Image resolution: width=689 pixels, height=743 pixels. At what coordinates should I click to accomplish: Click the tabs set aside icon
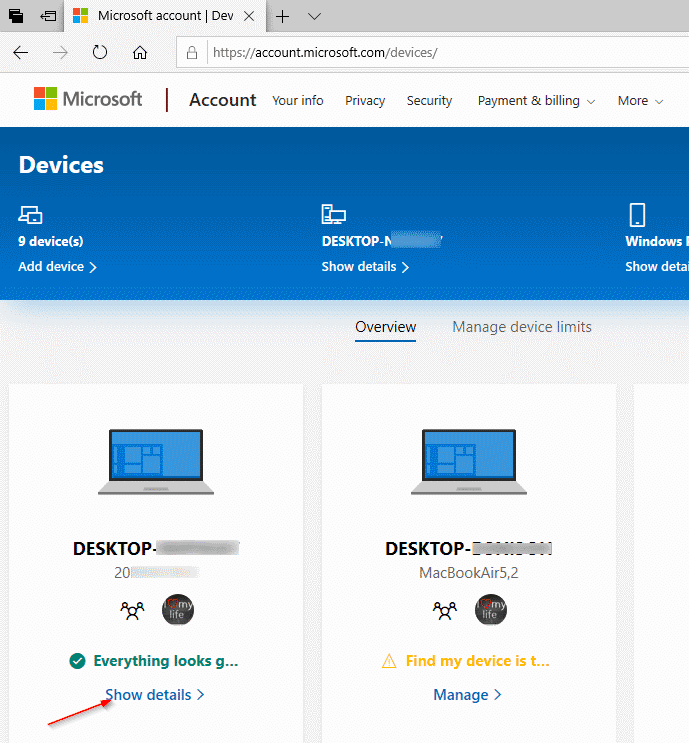tap(16, 16)
